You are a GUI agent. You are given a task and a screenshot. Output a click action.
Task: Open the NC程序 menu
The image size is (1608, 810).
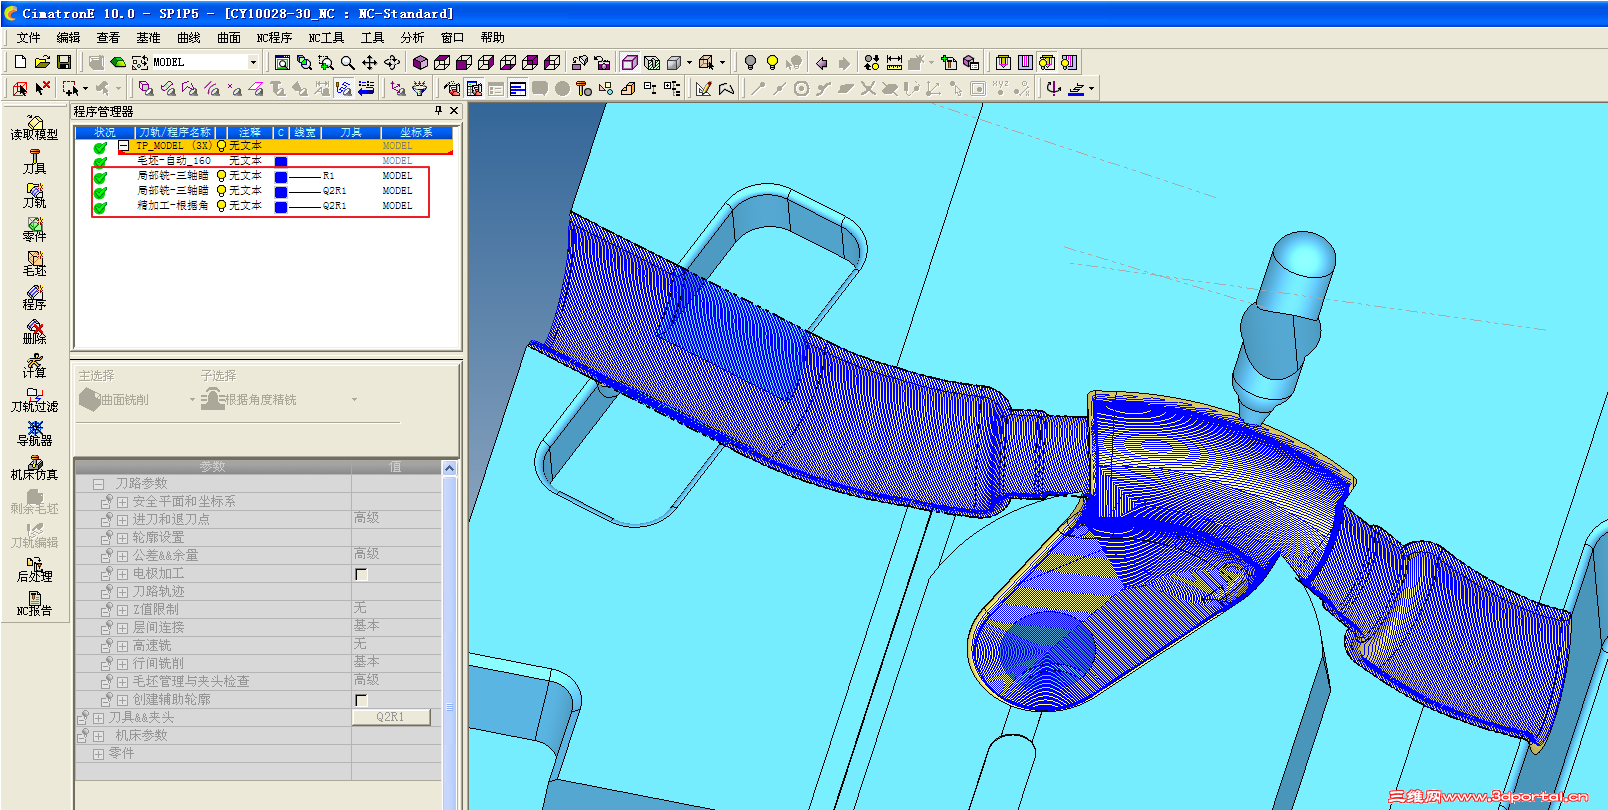click(x=274, y=38)
